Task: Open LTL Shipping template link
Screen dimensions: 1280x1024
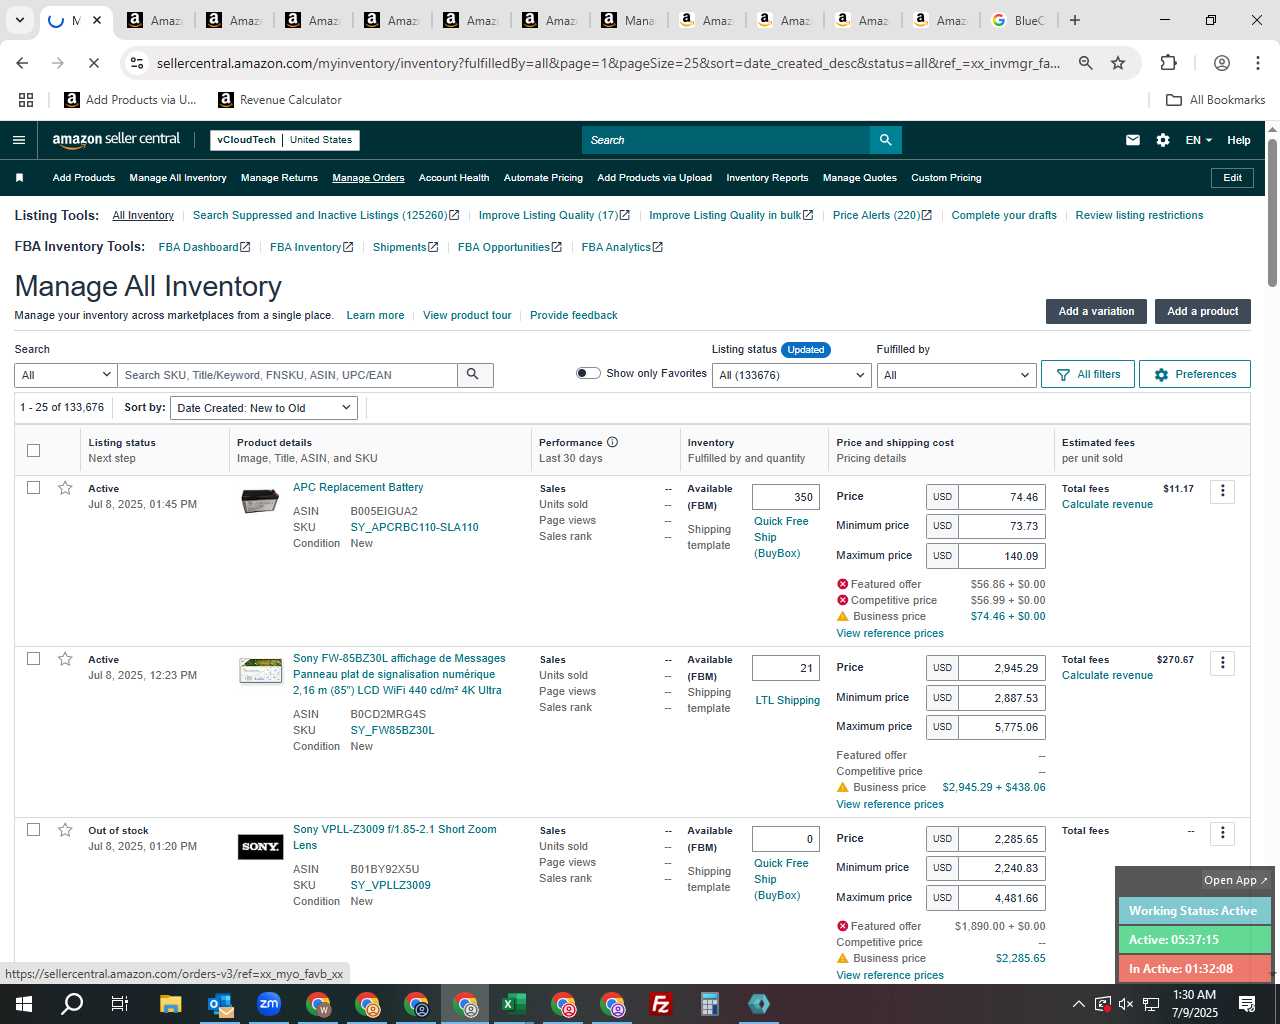Action: [x=787, y=700]
